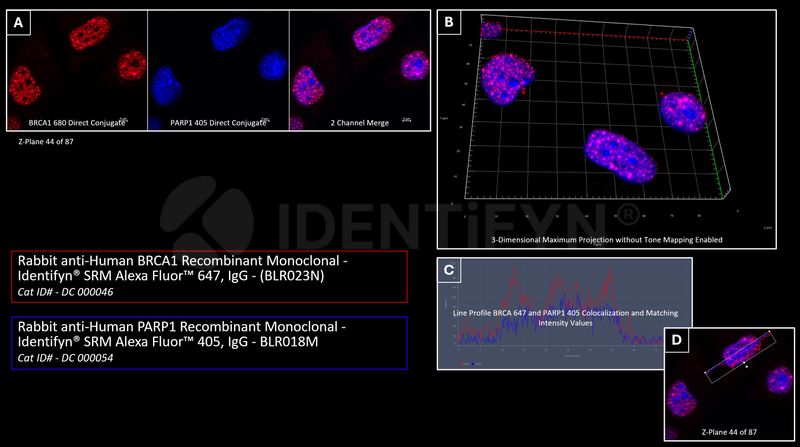800x447 pixels.
Task: Click the panel A label
Action: coord(18,22)
